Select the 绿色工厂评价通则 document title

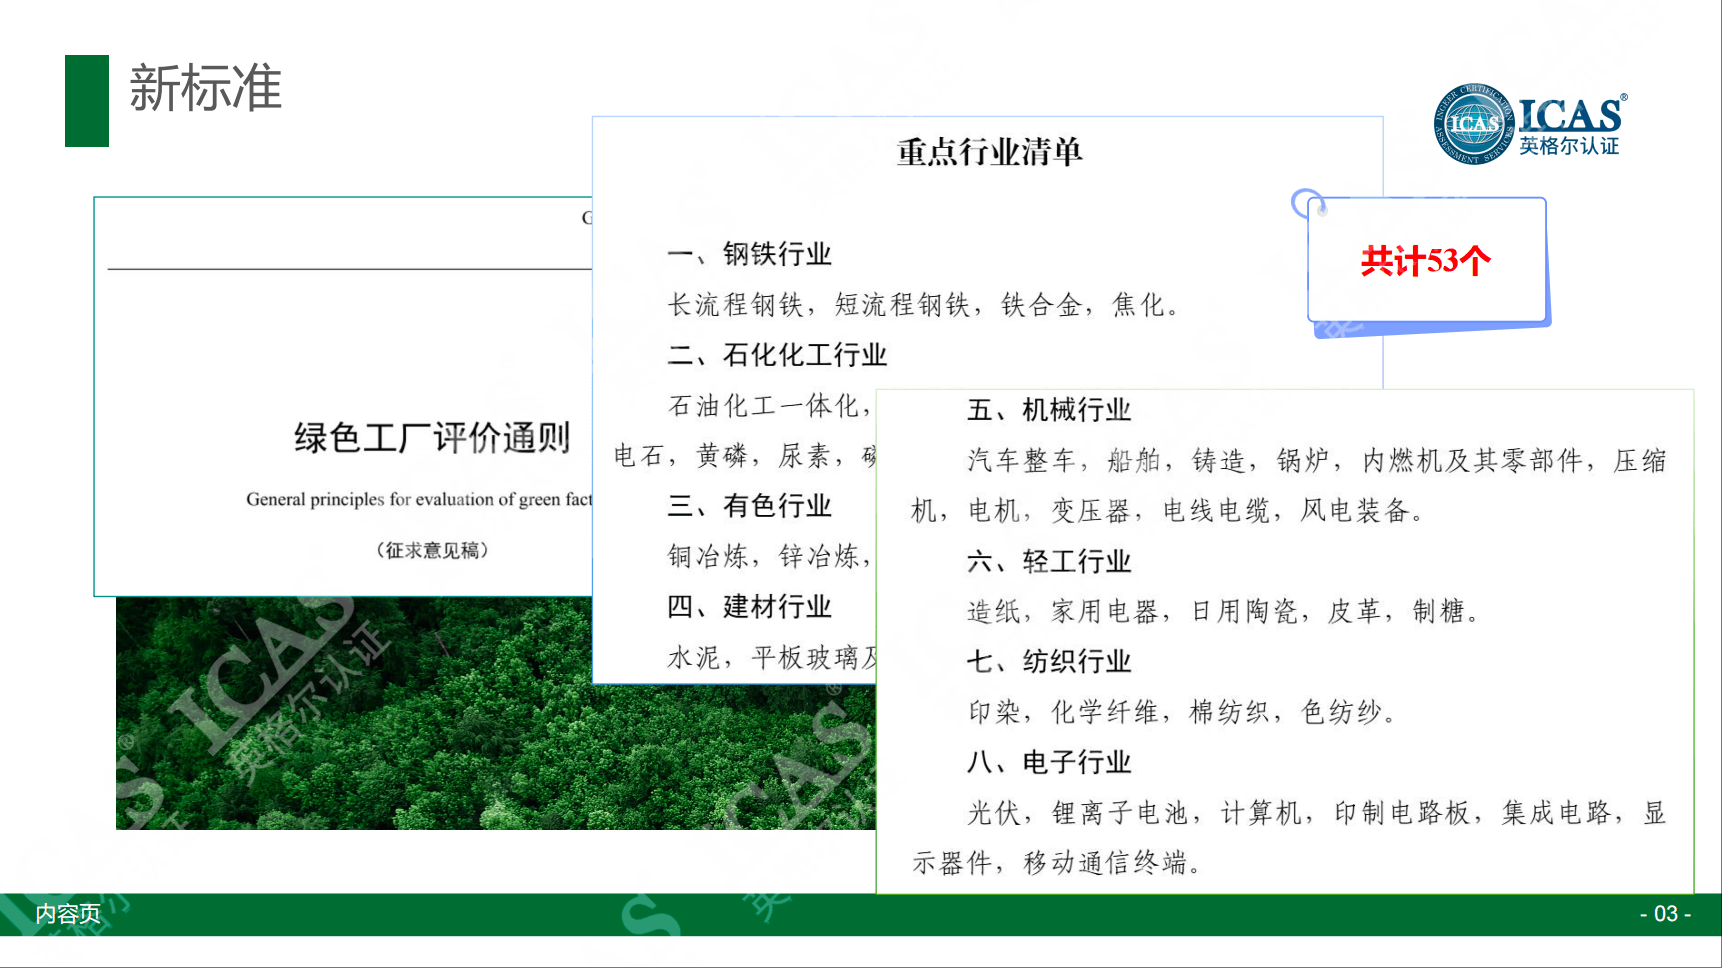pos(432,438)
